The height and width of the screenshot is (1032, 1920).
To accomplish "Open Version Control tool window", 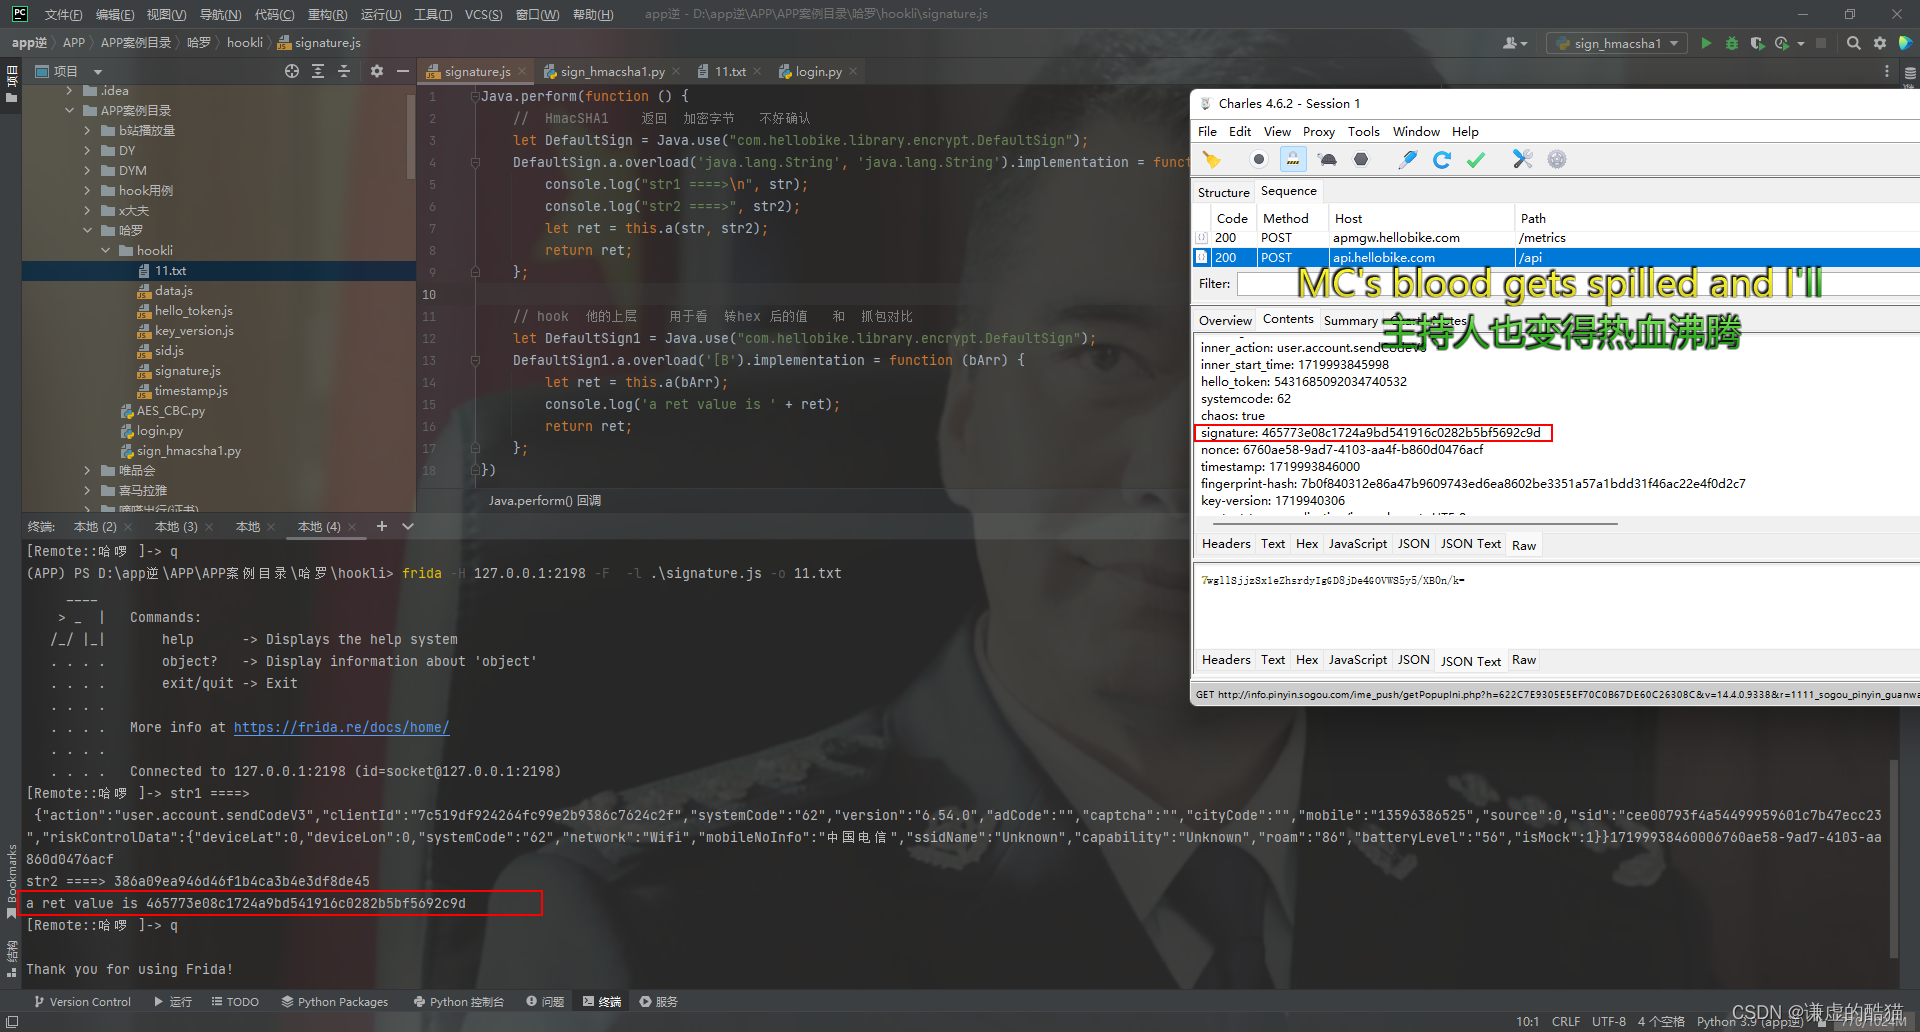I will point(82,1001).
